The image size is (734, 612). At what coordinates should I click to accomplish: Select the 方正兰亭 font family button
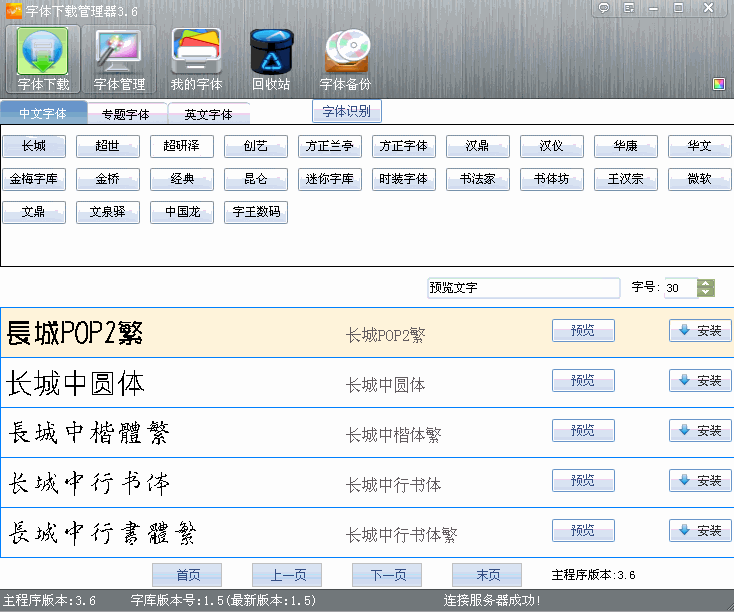pos(330,146)
